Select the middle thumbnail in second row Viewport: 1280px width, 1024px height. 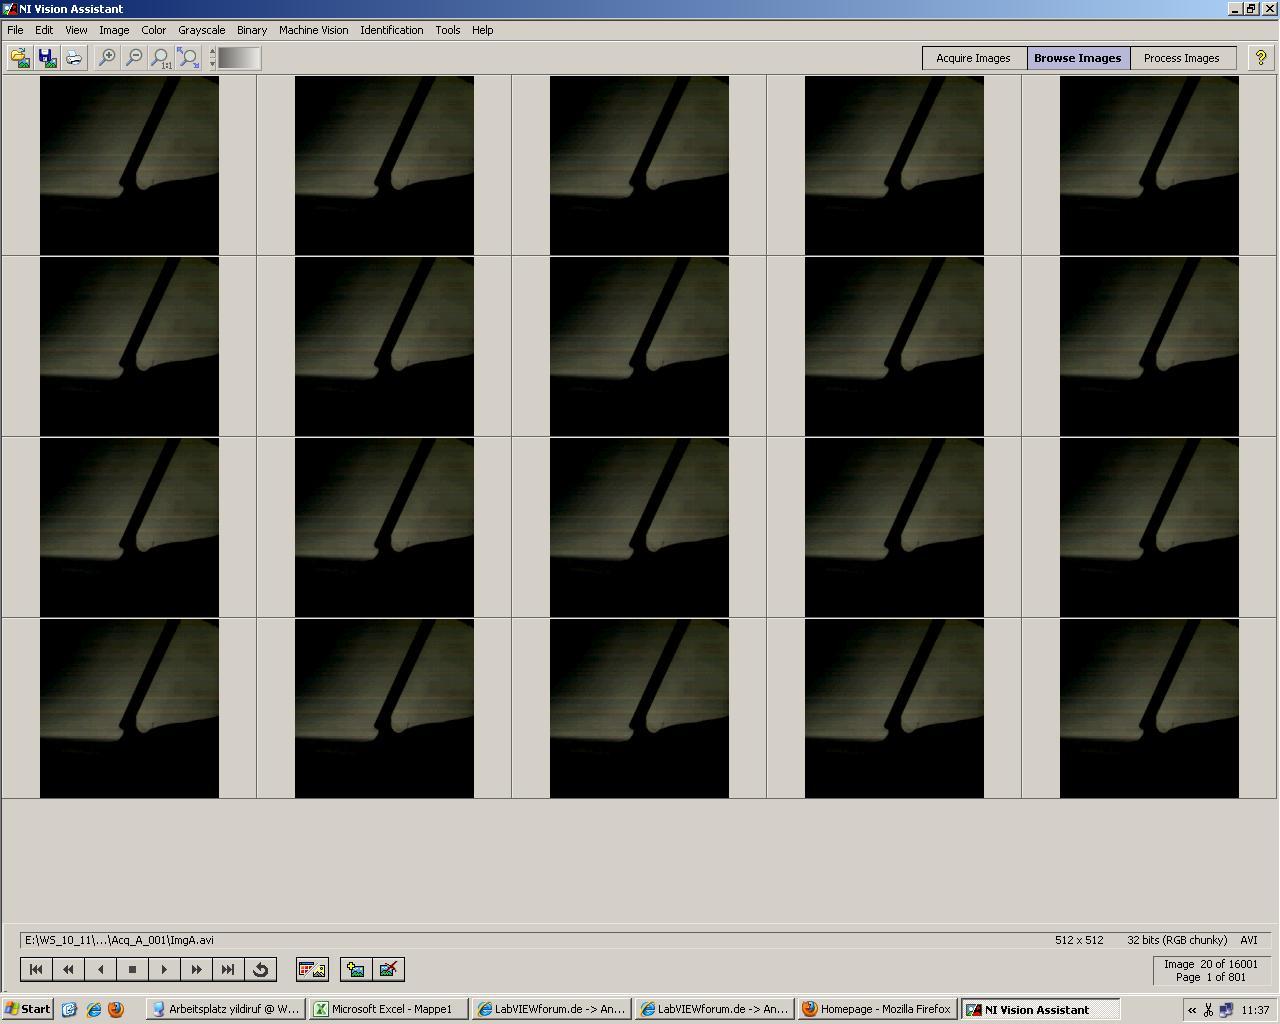(639, 346)
